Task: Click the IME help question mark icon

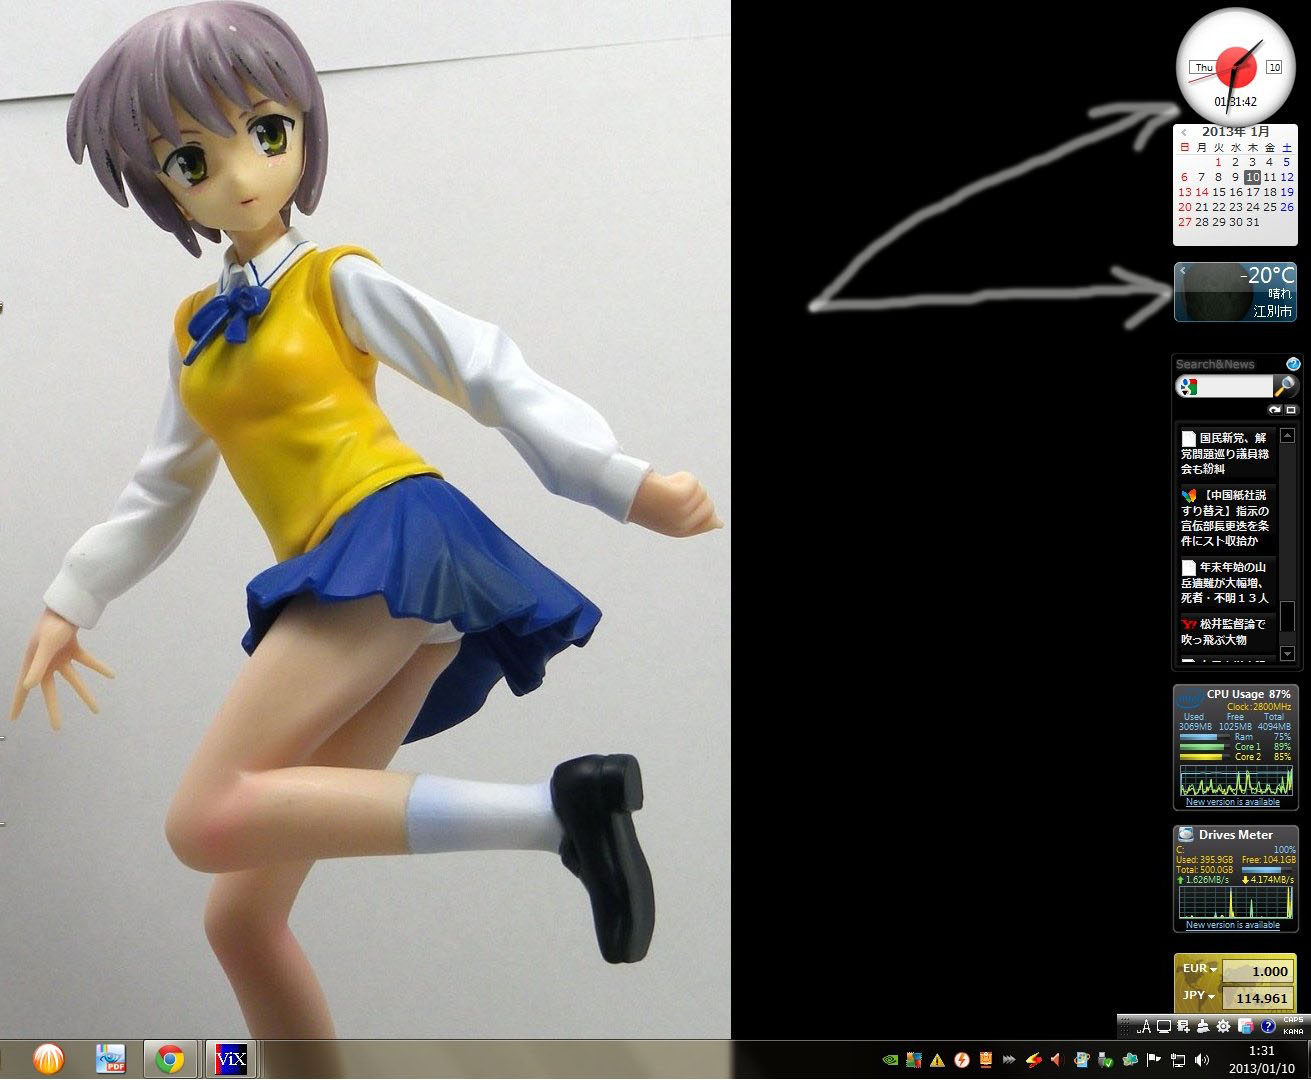Action: click(1268, 1026)
